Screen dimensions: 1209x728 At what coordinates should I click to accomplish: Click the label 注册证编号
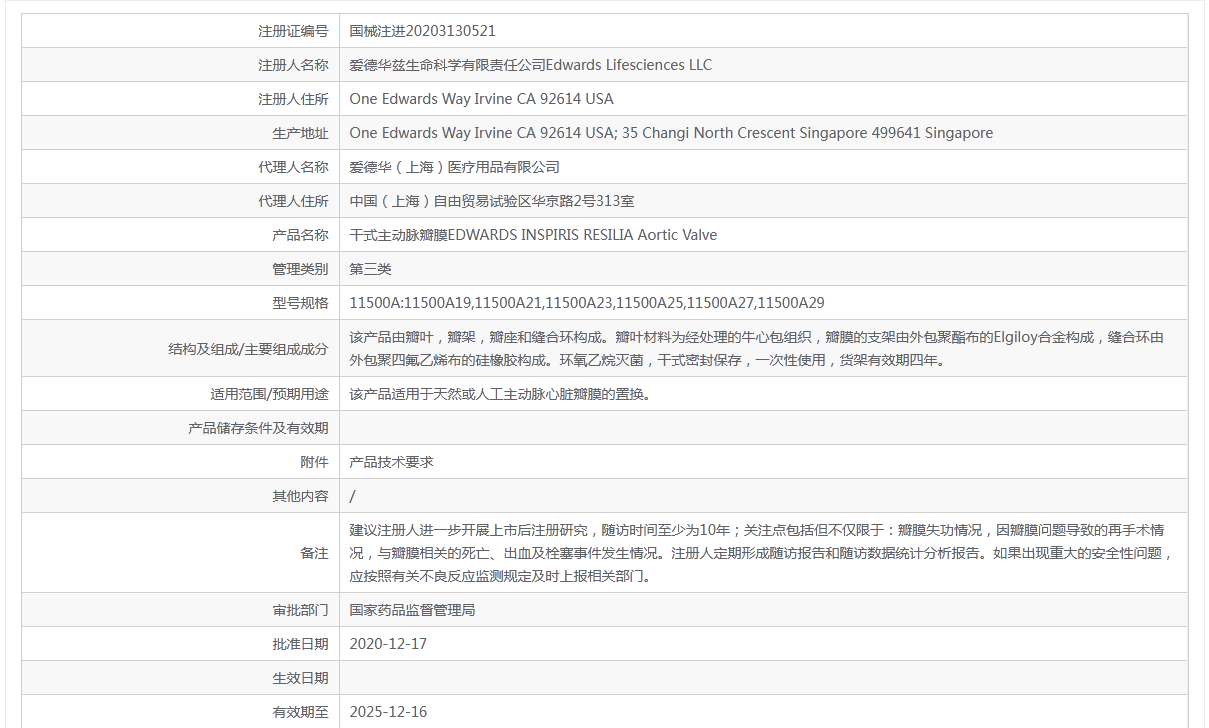293,31
